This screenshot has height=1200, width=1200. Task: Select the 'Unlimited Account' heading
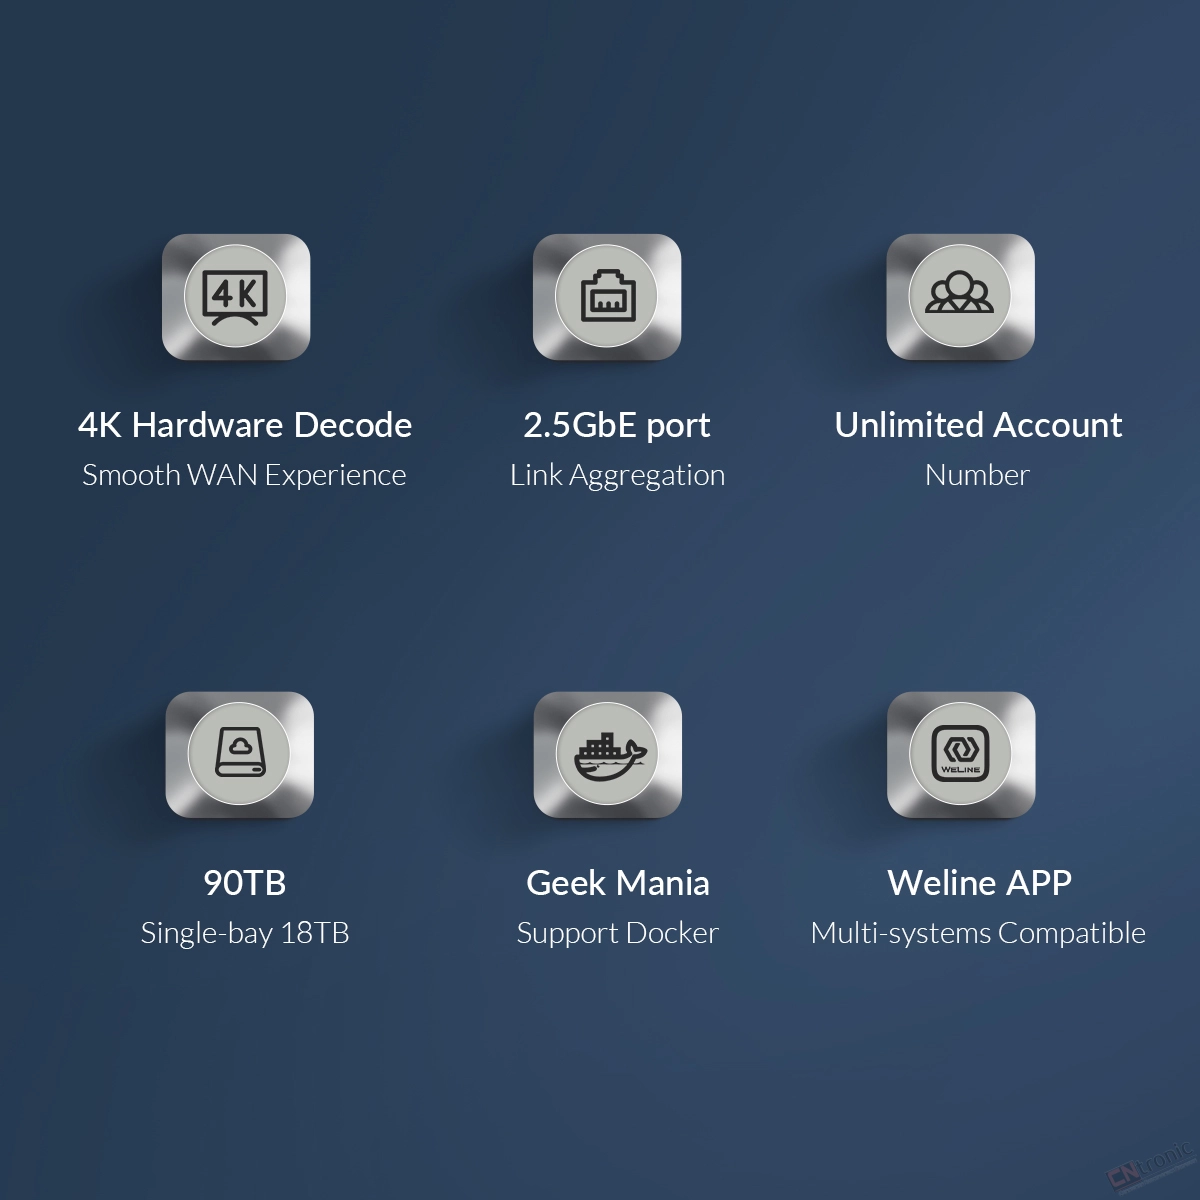[x=978, y=425]
